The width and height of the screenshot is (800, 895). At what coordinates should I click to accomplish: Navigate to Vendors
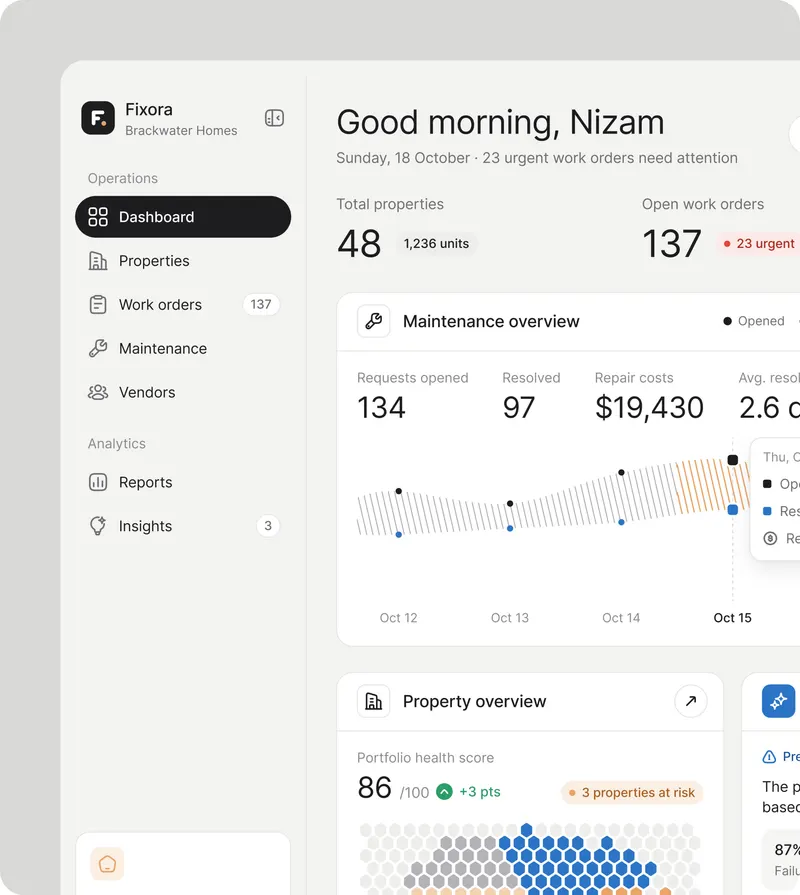[x=183, y=392]
